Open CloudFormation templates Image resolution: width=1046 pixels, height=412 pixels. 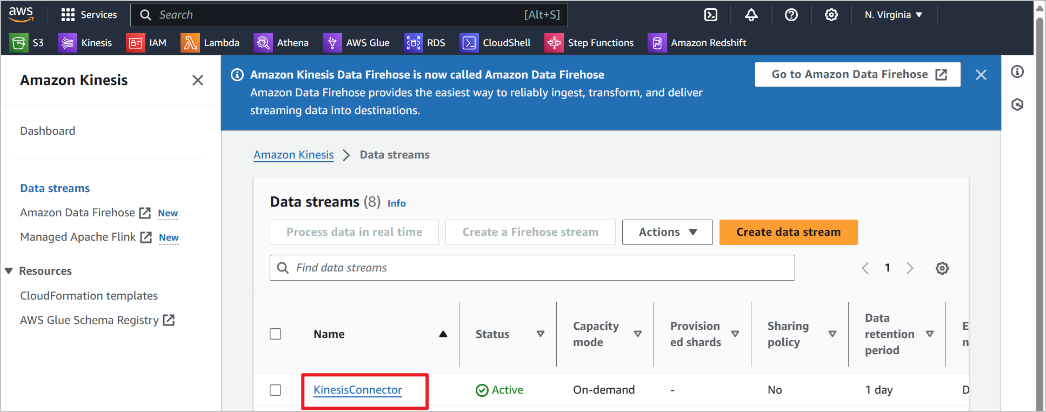pyautogui.click(x=89, y=295)
